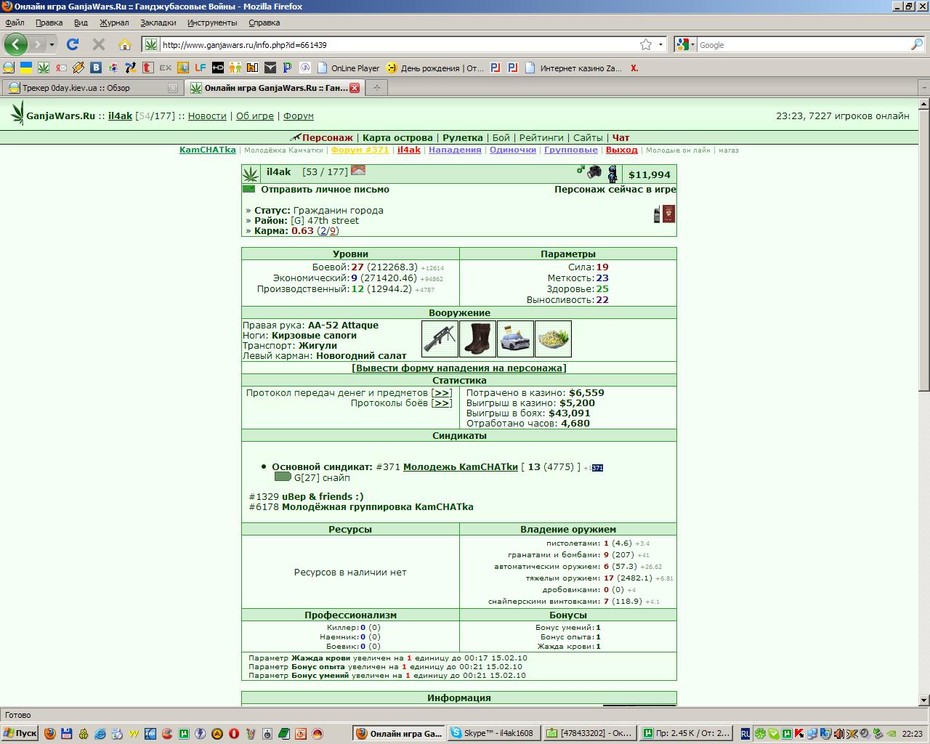Open a new tab with plus button
The image size is (930, 744).
pos(376,88)
